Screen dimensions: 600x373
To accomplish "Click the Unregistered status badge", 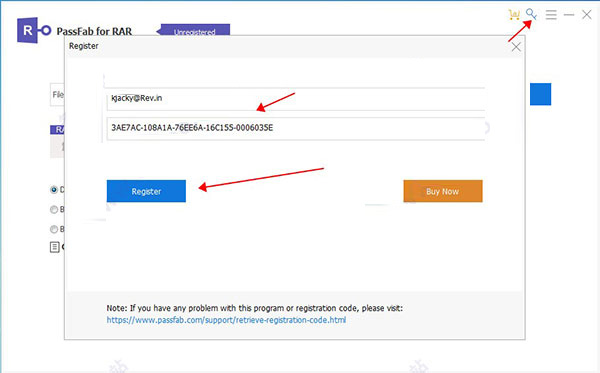I will [193, 30].
